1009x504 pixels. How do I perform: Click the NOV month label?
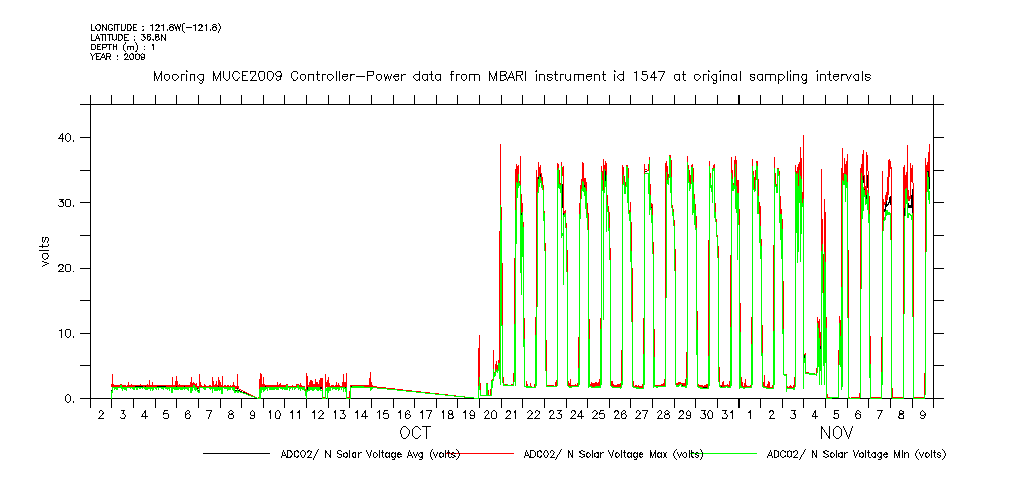[x=836, y=434]
